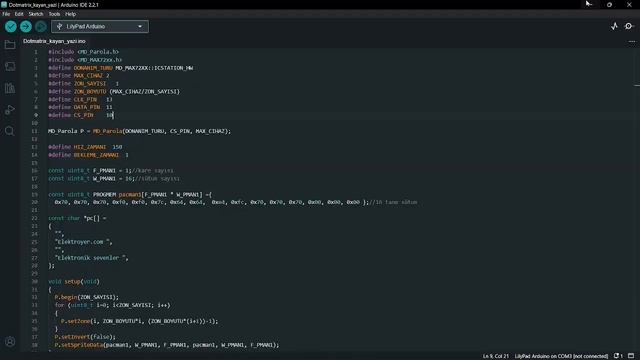Screen dimensions: 640x360
Task: Open the Help menu
Action: click(x=71, y=14)
